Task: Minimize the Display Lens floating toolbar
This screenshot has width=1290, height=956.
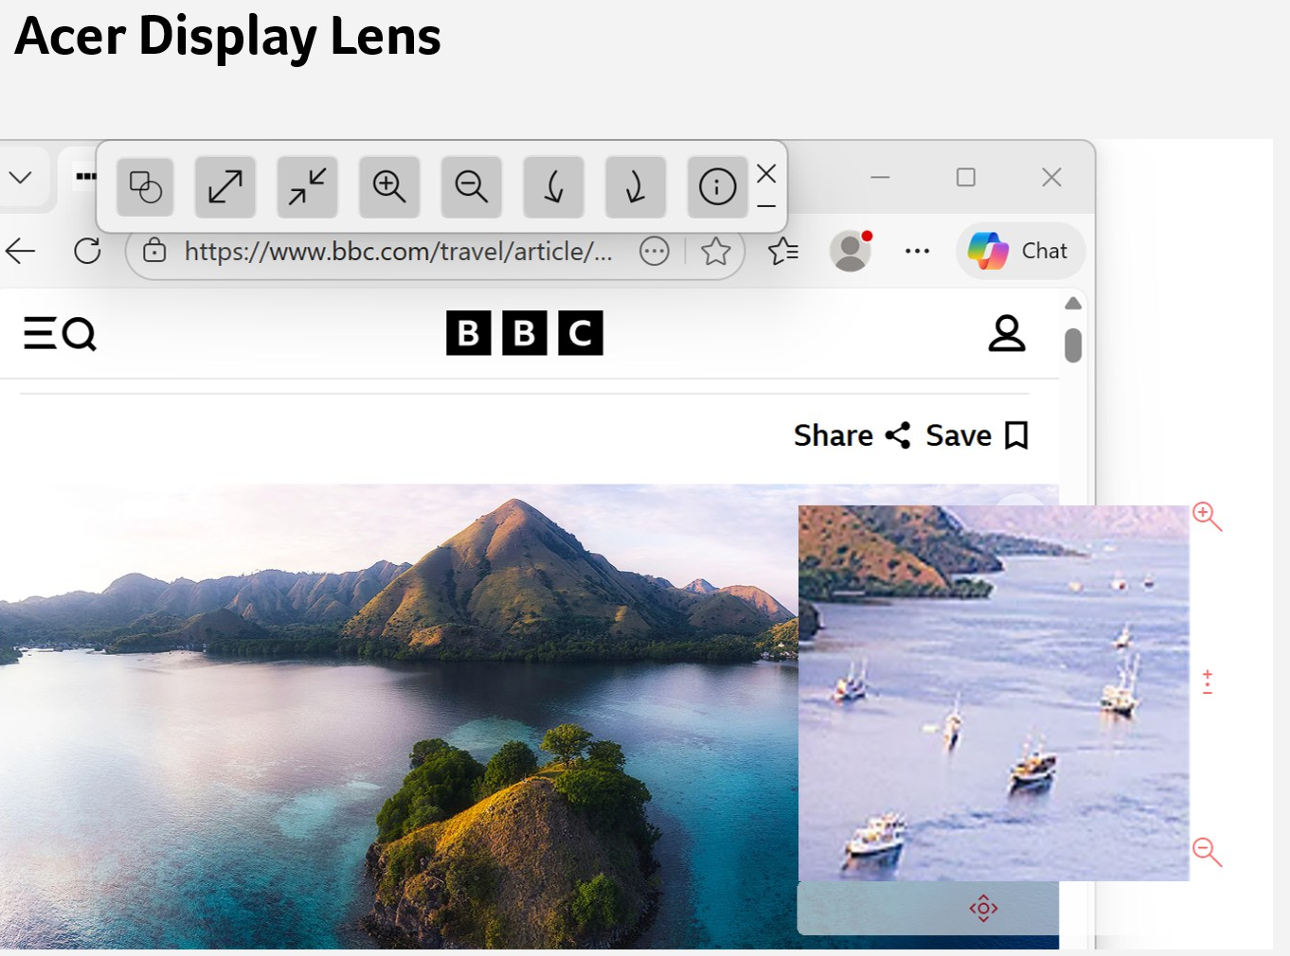Action: coord(766,206)
